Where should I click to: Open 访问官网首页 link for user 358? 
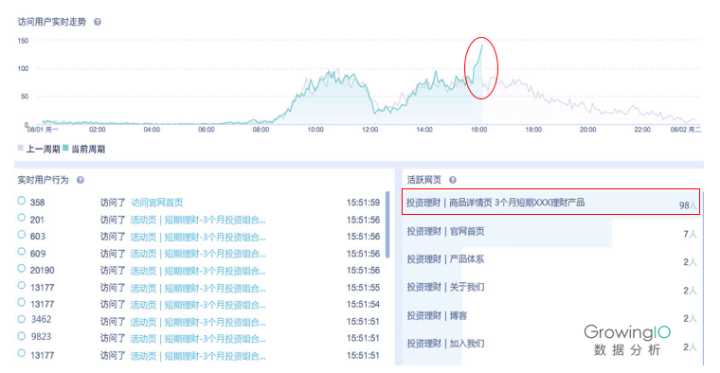tap(157, 203)
